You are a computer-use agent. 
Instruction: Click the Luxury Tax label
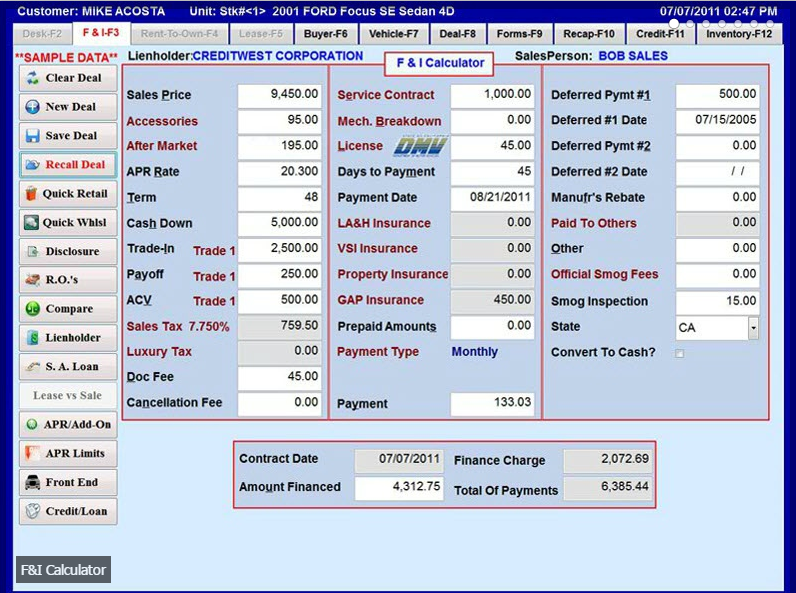(159, 352)
